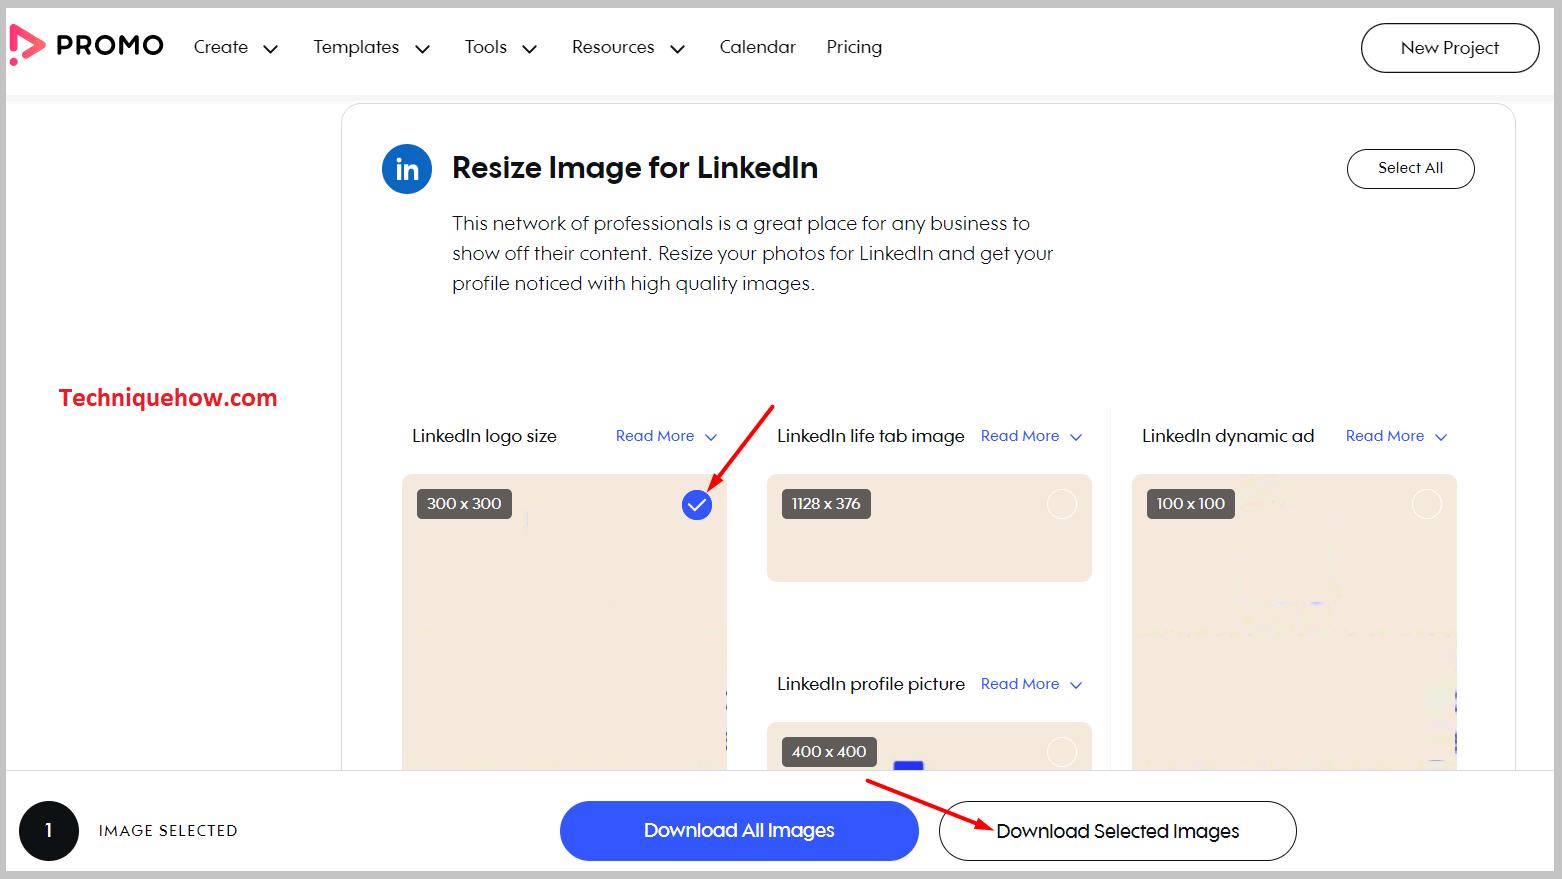Click the 'LinkedIn logo size' label
Viewport: 1562px width, 879px height.
pos(484,436)
